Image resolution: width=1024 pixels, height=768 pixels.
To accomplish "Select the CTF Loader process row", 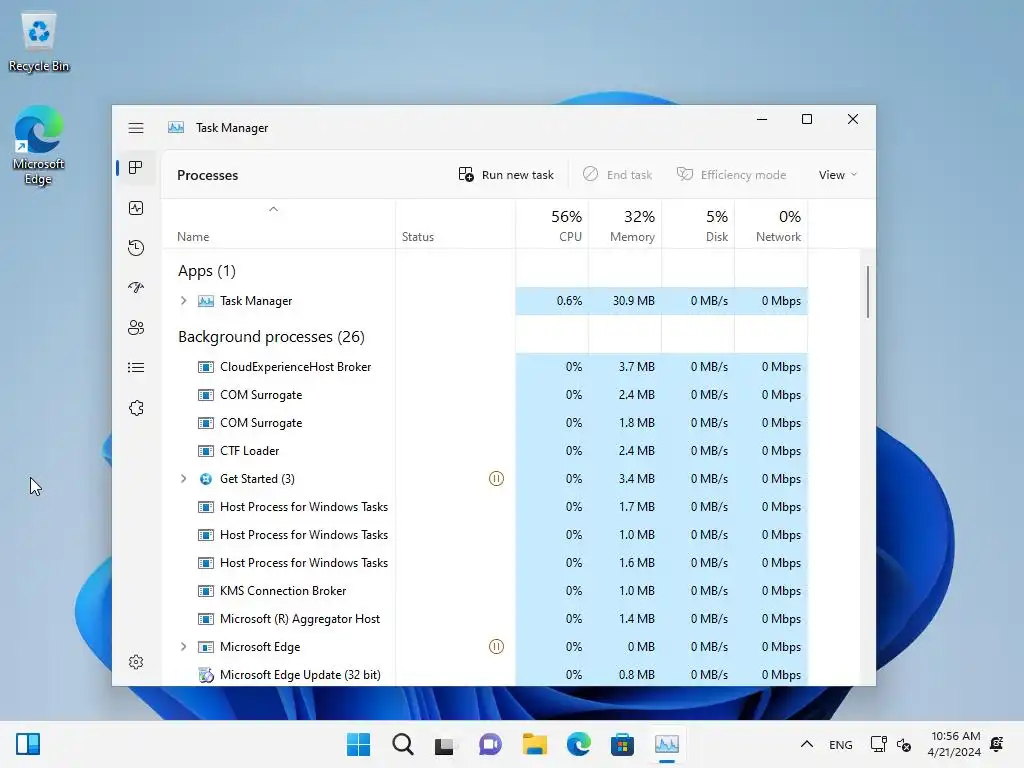I will [485, 451].
